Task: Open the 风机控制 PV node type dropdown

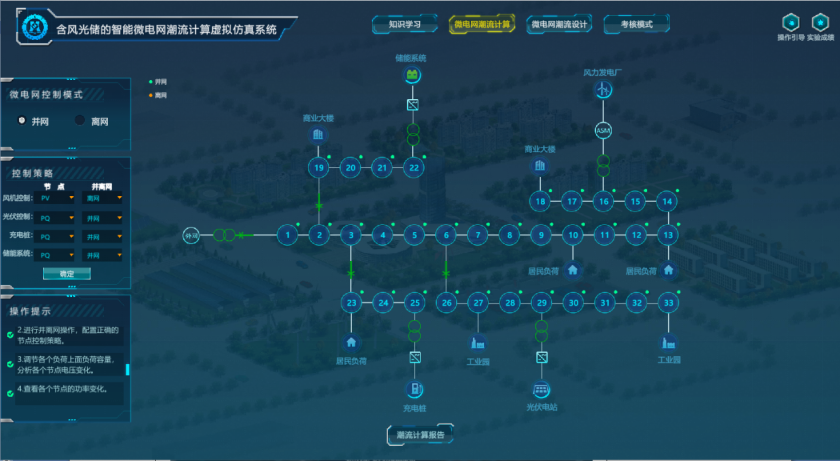Action: (58, 198)
